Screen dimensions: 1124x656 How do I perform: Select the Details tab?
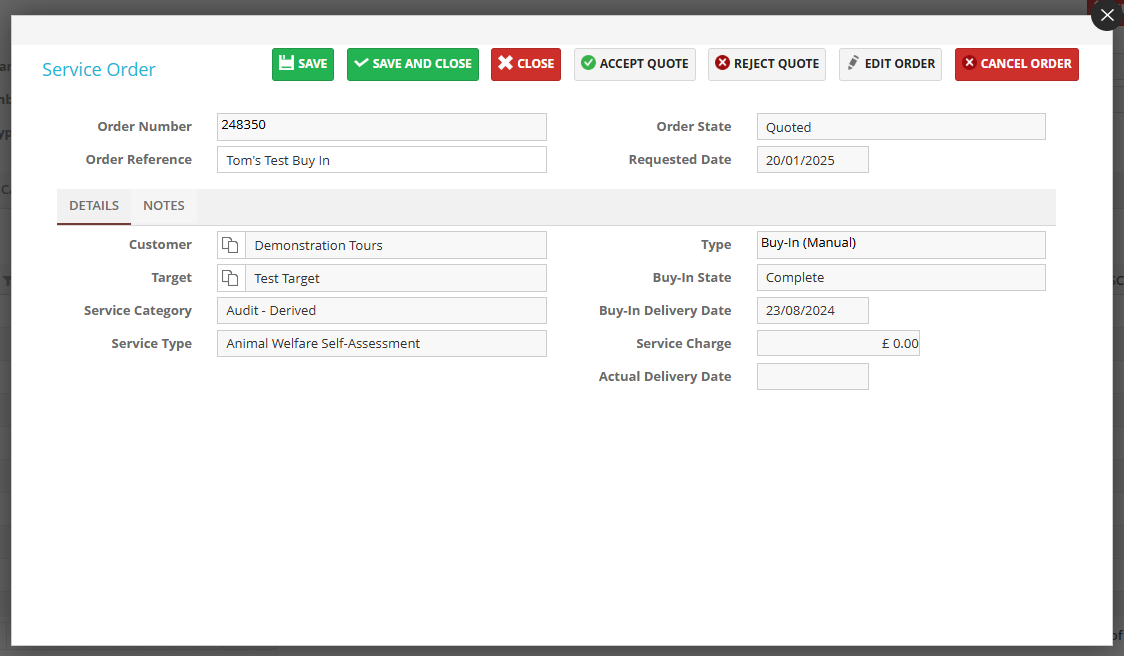pos(94,206)
